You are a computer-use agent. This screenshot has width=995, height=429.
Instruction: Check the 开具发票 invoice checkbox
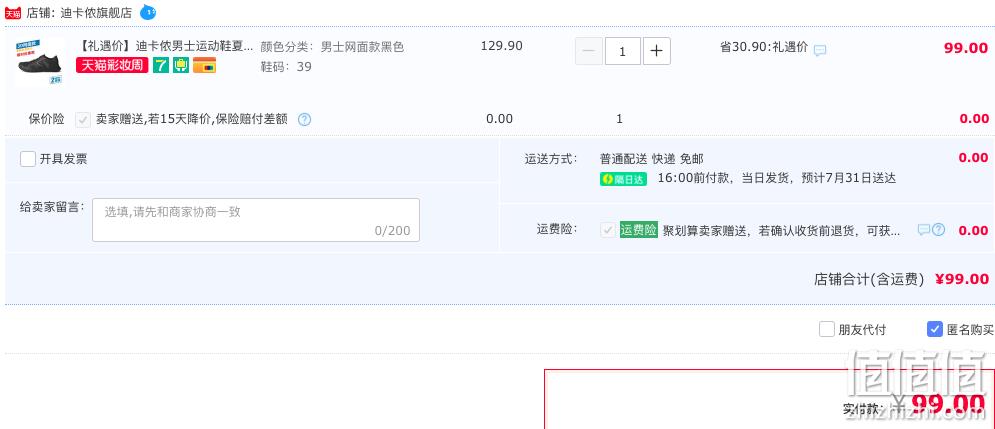coord(28,159)
